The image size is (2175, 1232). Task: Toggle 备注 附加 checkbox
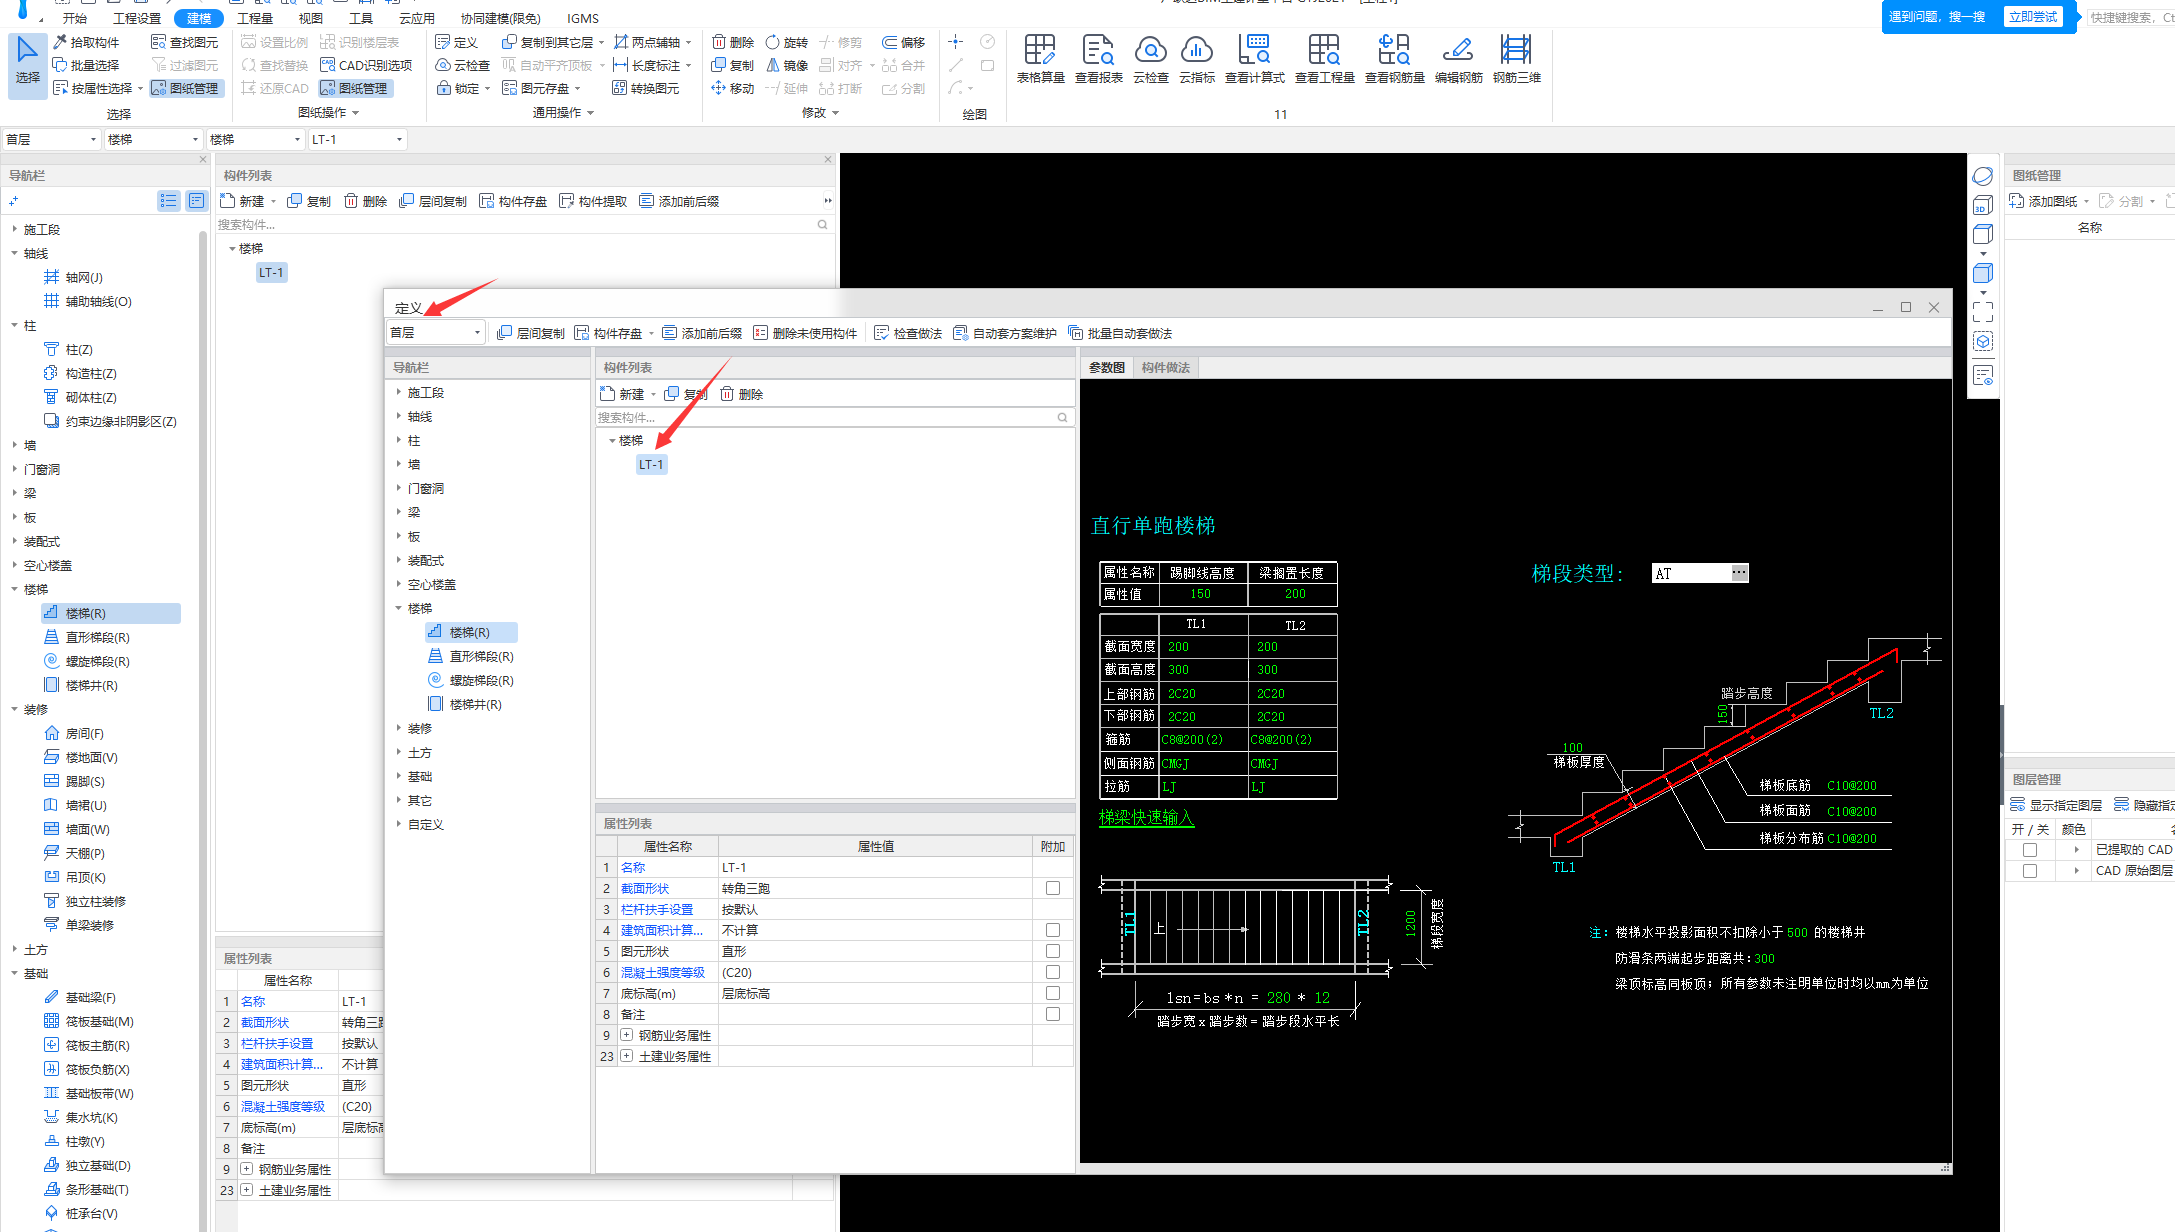point(1053,1014)
